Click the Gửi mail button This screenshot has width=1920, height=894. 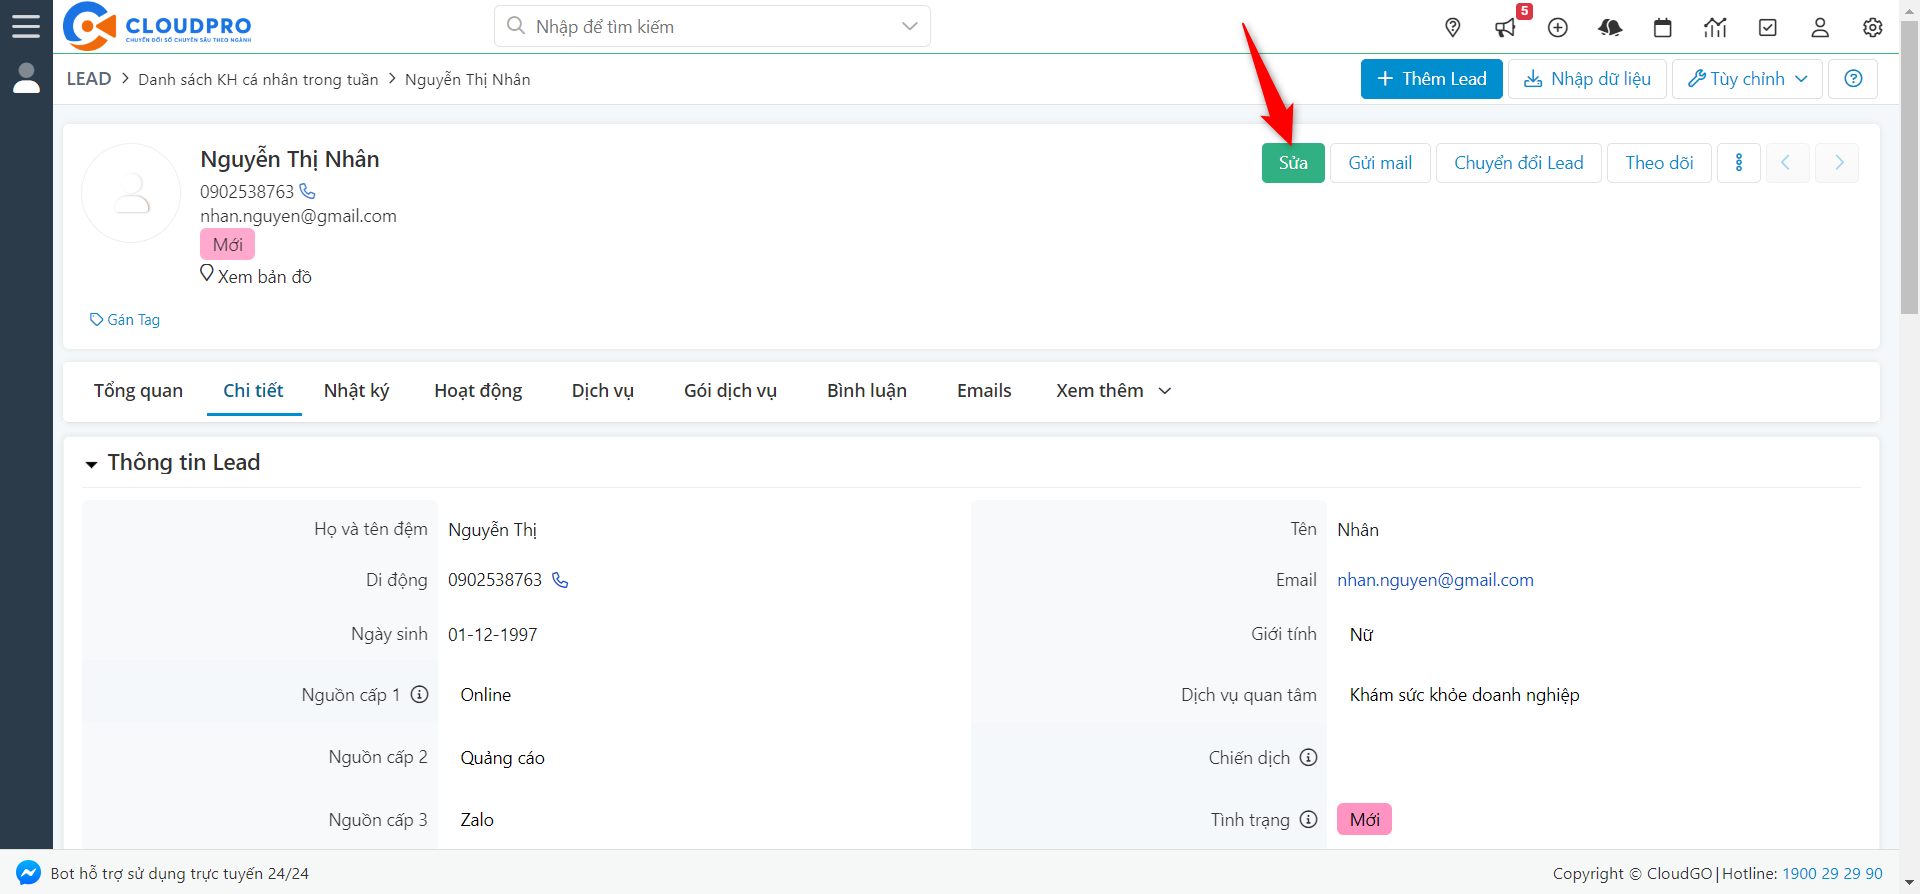point(1380,163)
